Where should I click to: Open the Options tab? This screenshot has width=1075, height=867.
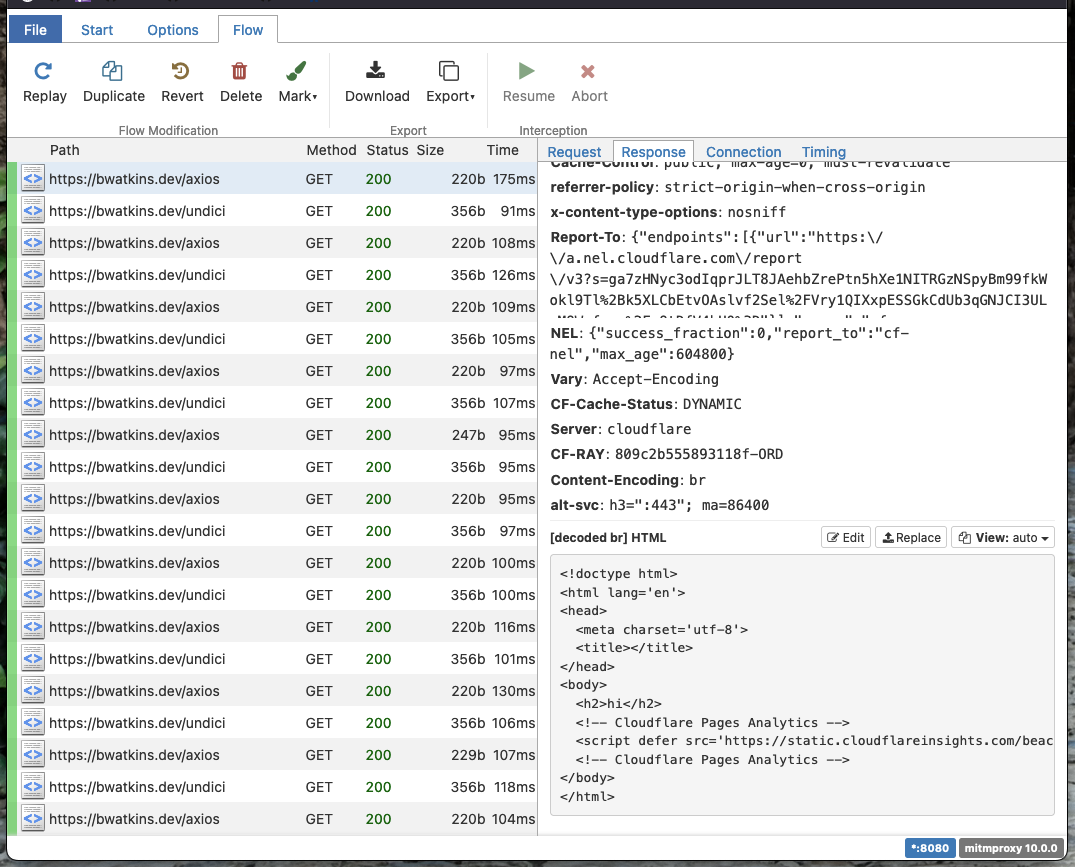point(172,30)
